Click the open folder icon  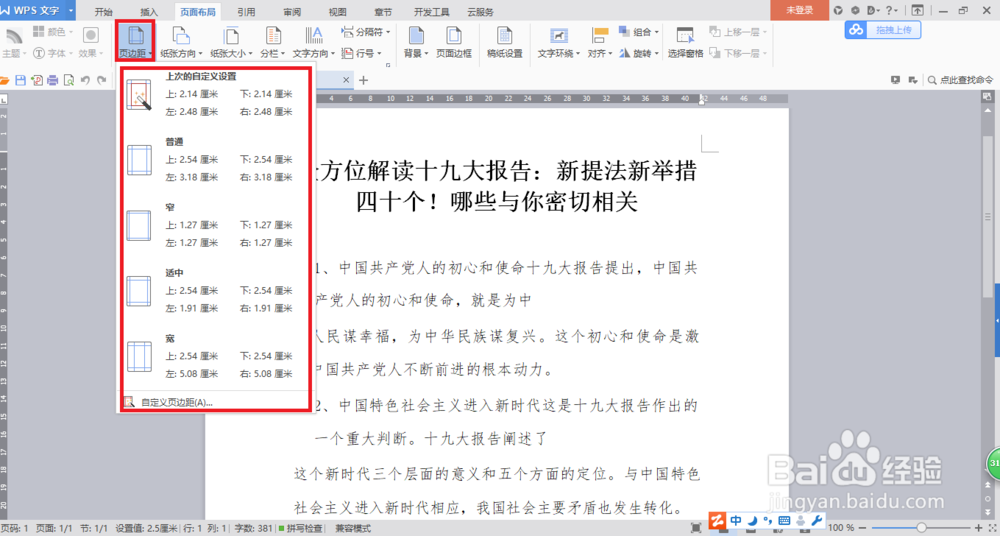click(4, 80)
